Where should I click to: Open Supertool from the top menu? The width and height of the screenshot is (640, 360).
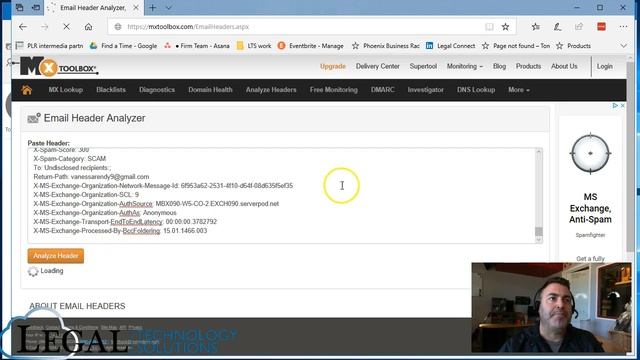[423, 66]
